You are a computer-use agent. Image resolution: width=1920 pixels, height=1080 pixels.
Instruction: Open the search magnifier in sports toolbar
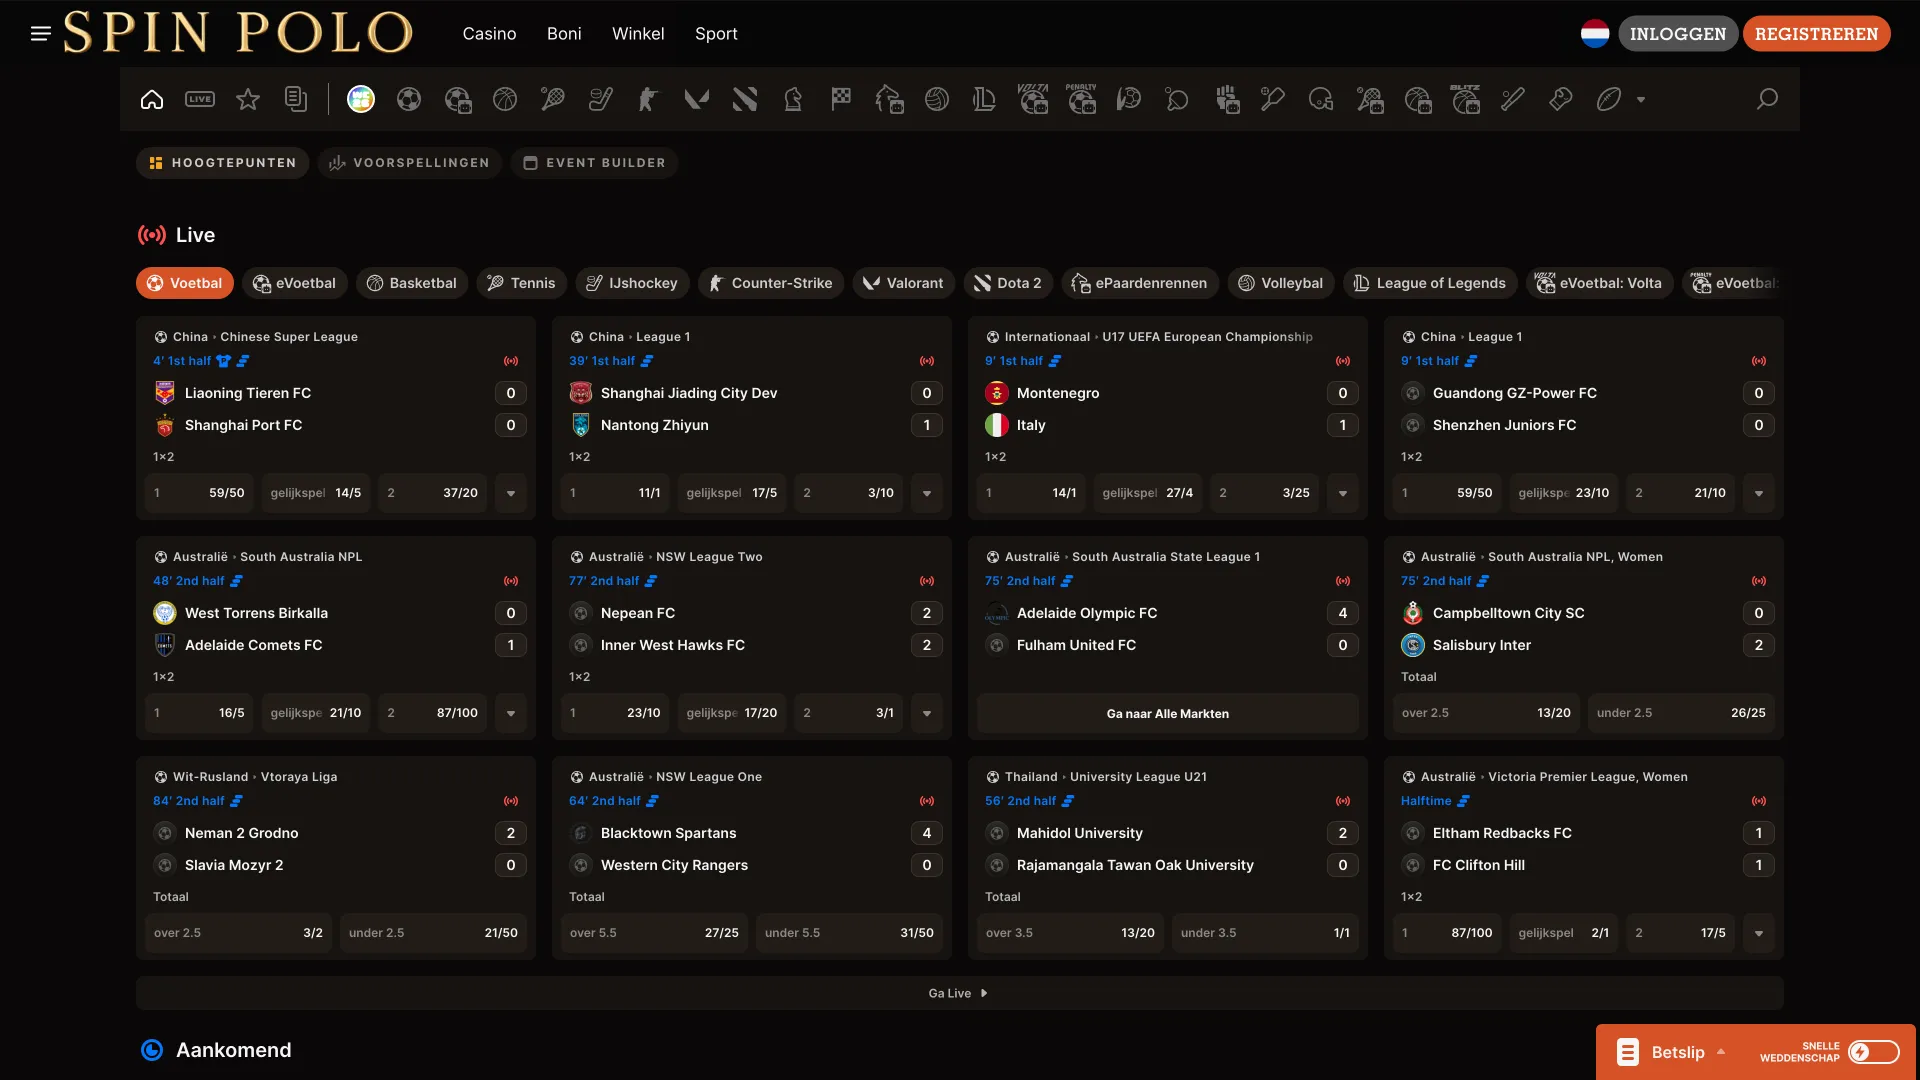coord(1767,99)
